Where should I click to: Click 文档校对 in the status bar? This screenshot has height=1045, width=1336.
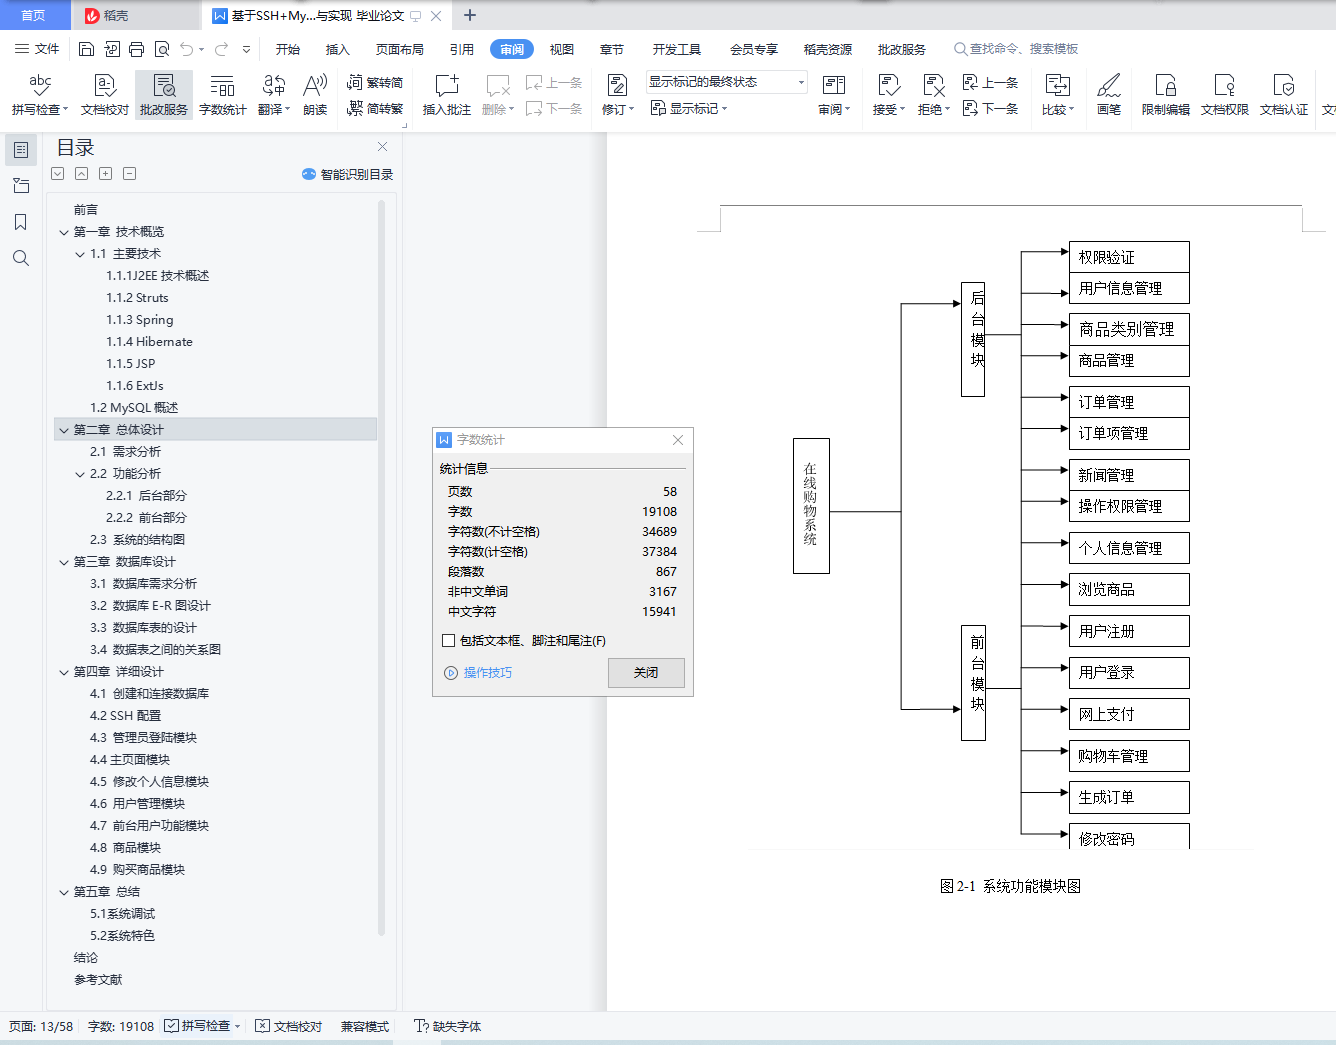[x=289, y=1026]
